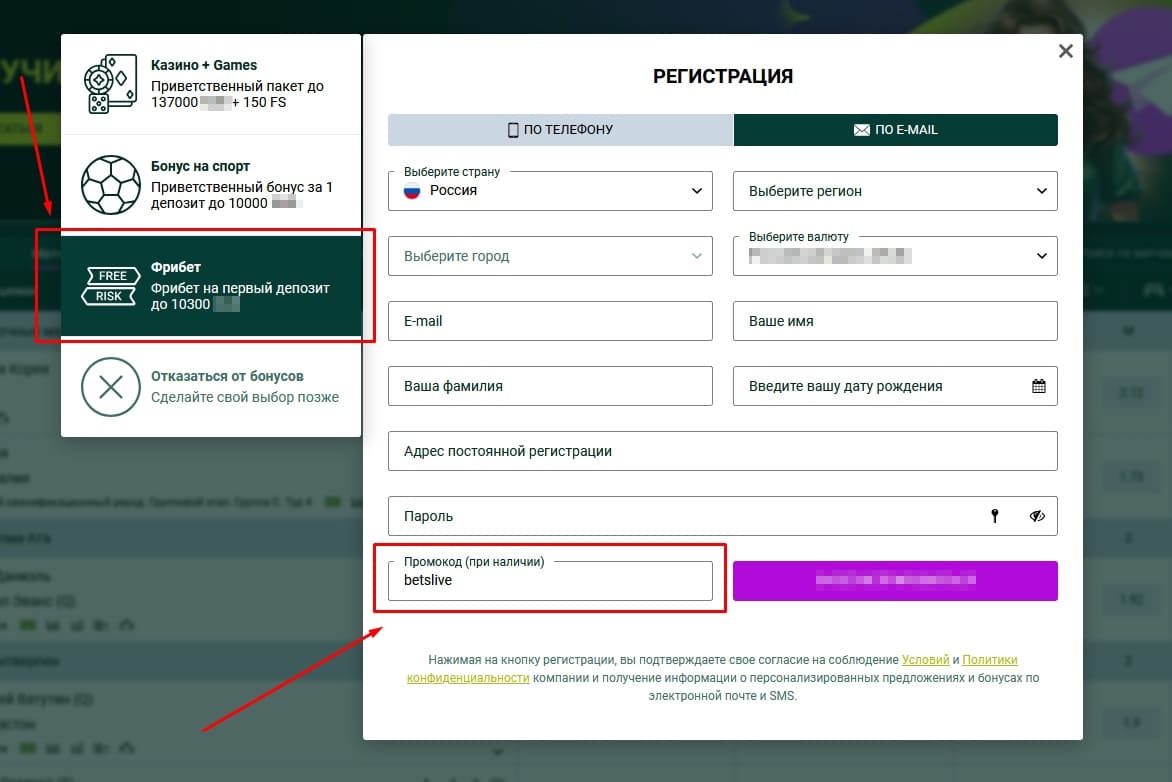The width and height of the screenshot is (1172, 782).
Task: Click the purple registration button
Action: point(895,581)
